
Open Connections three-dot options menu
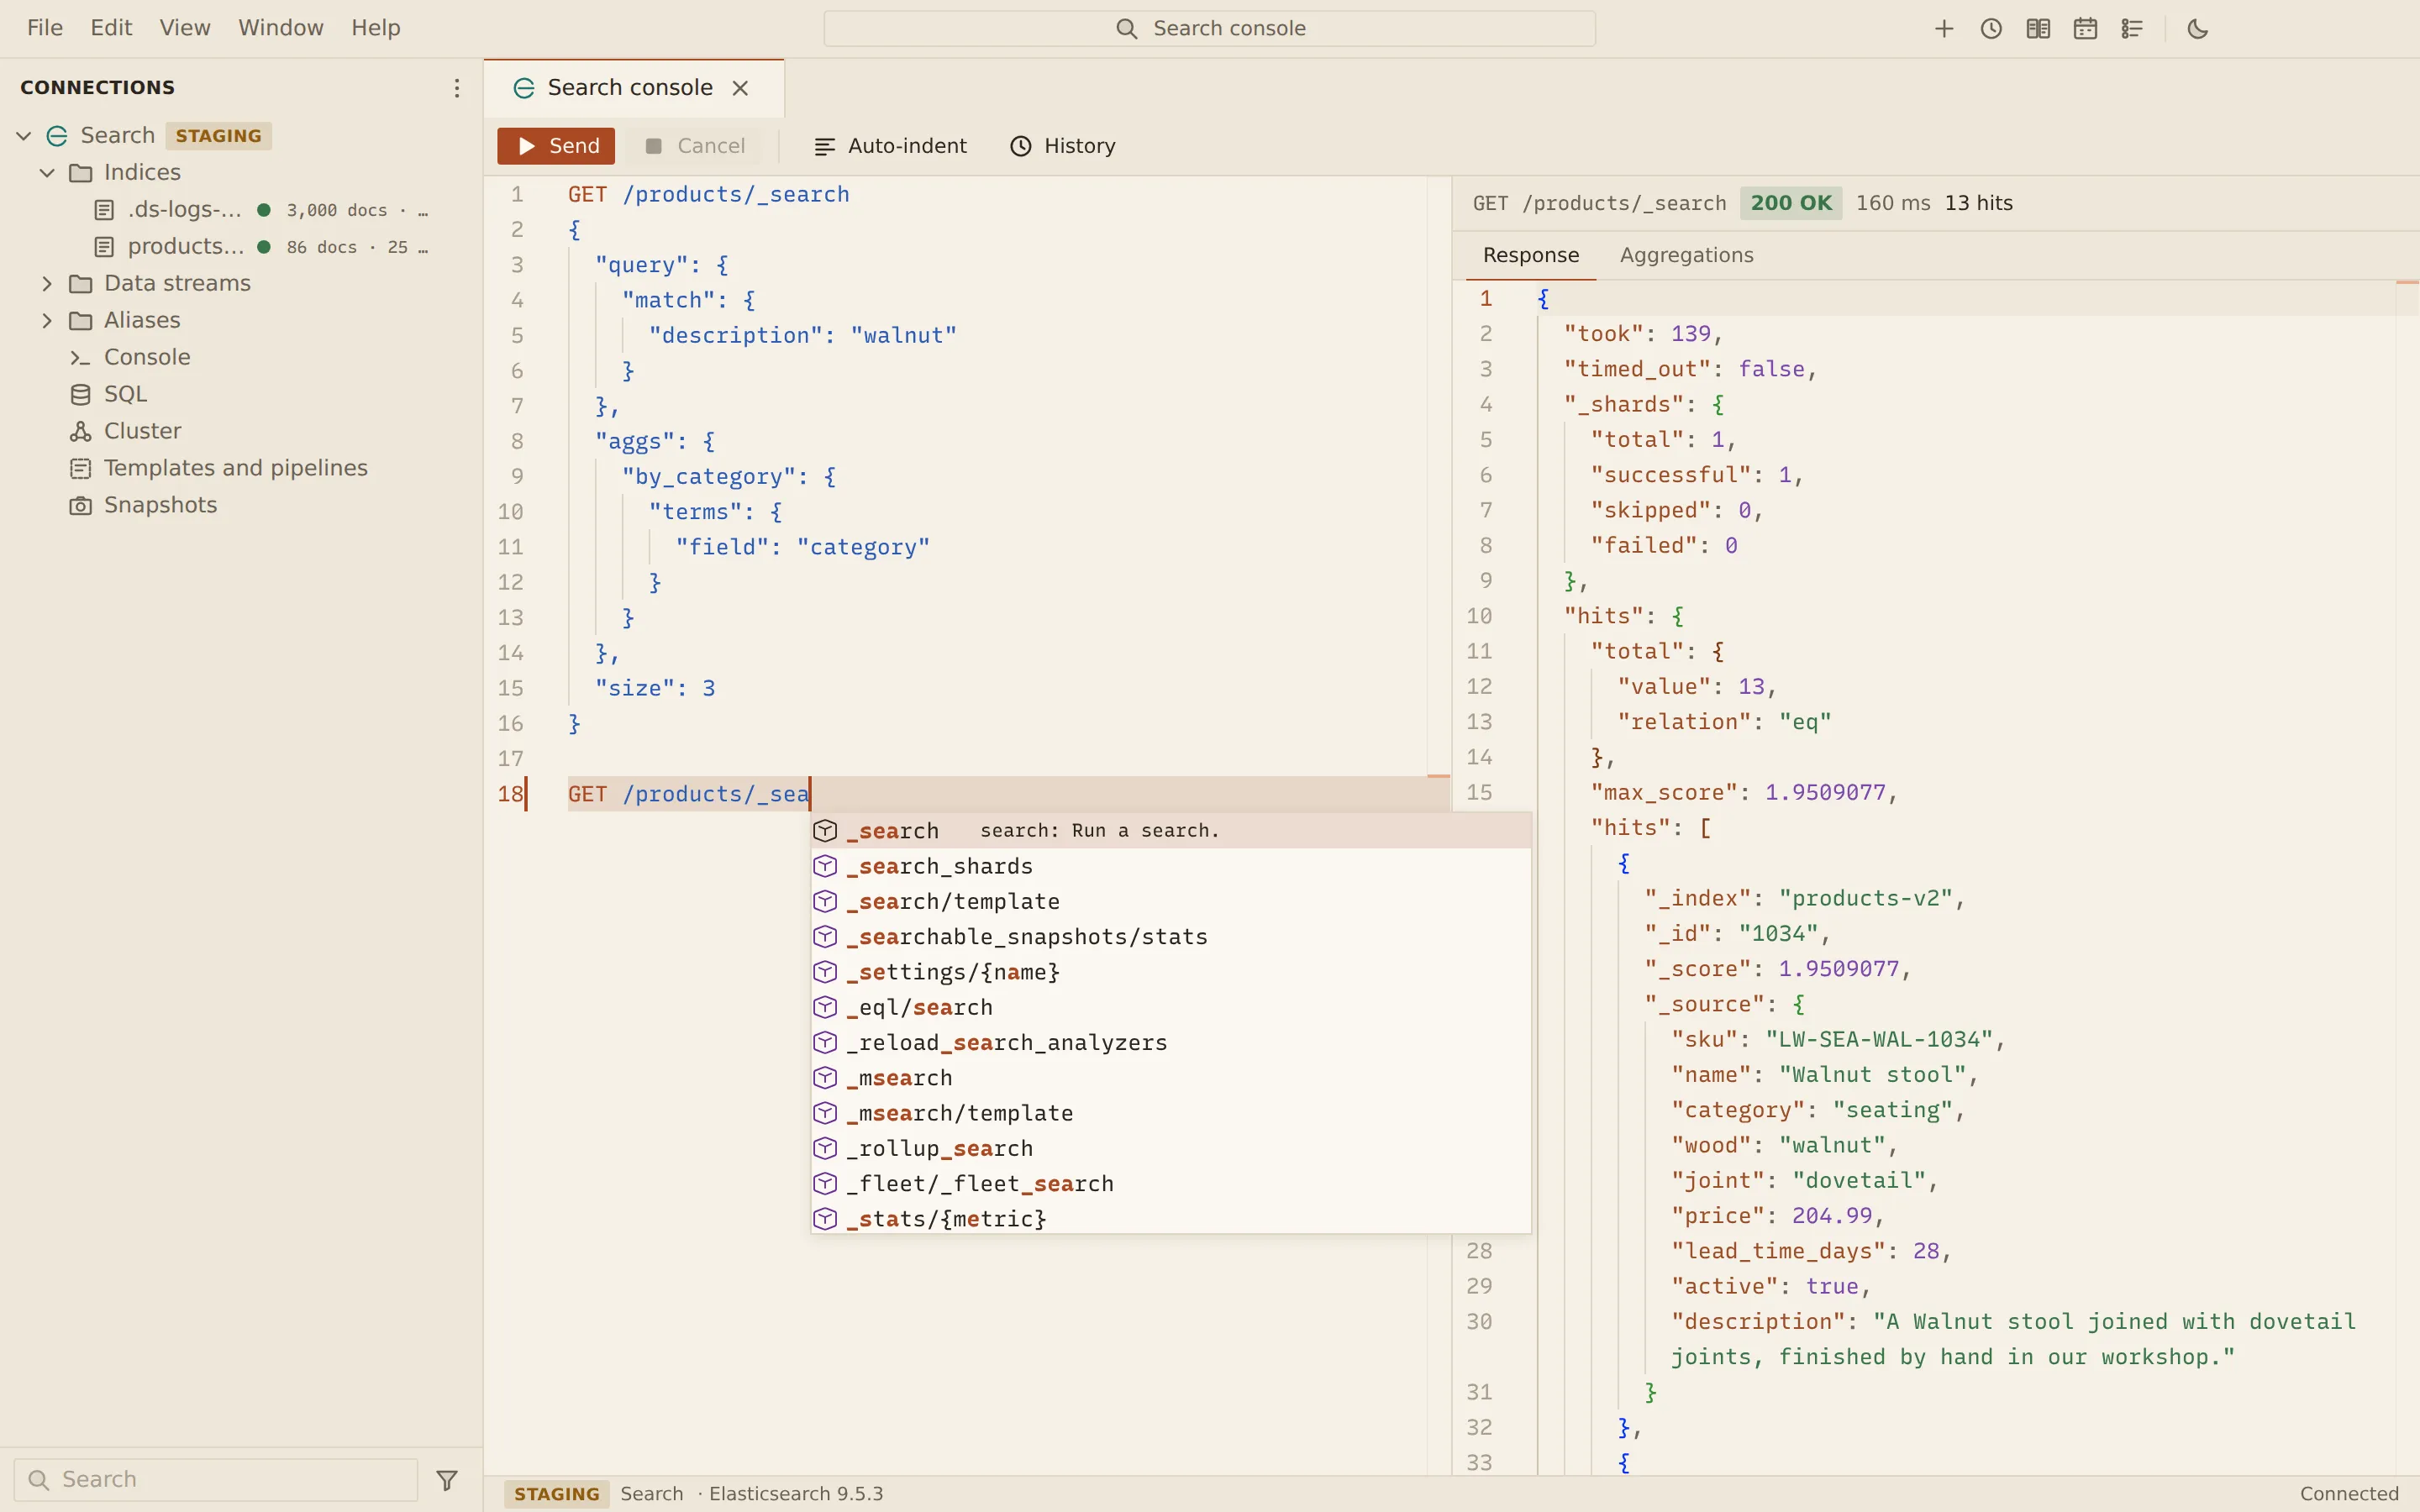(x=456, y=88)
